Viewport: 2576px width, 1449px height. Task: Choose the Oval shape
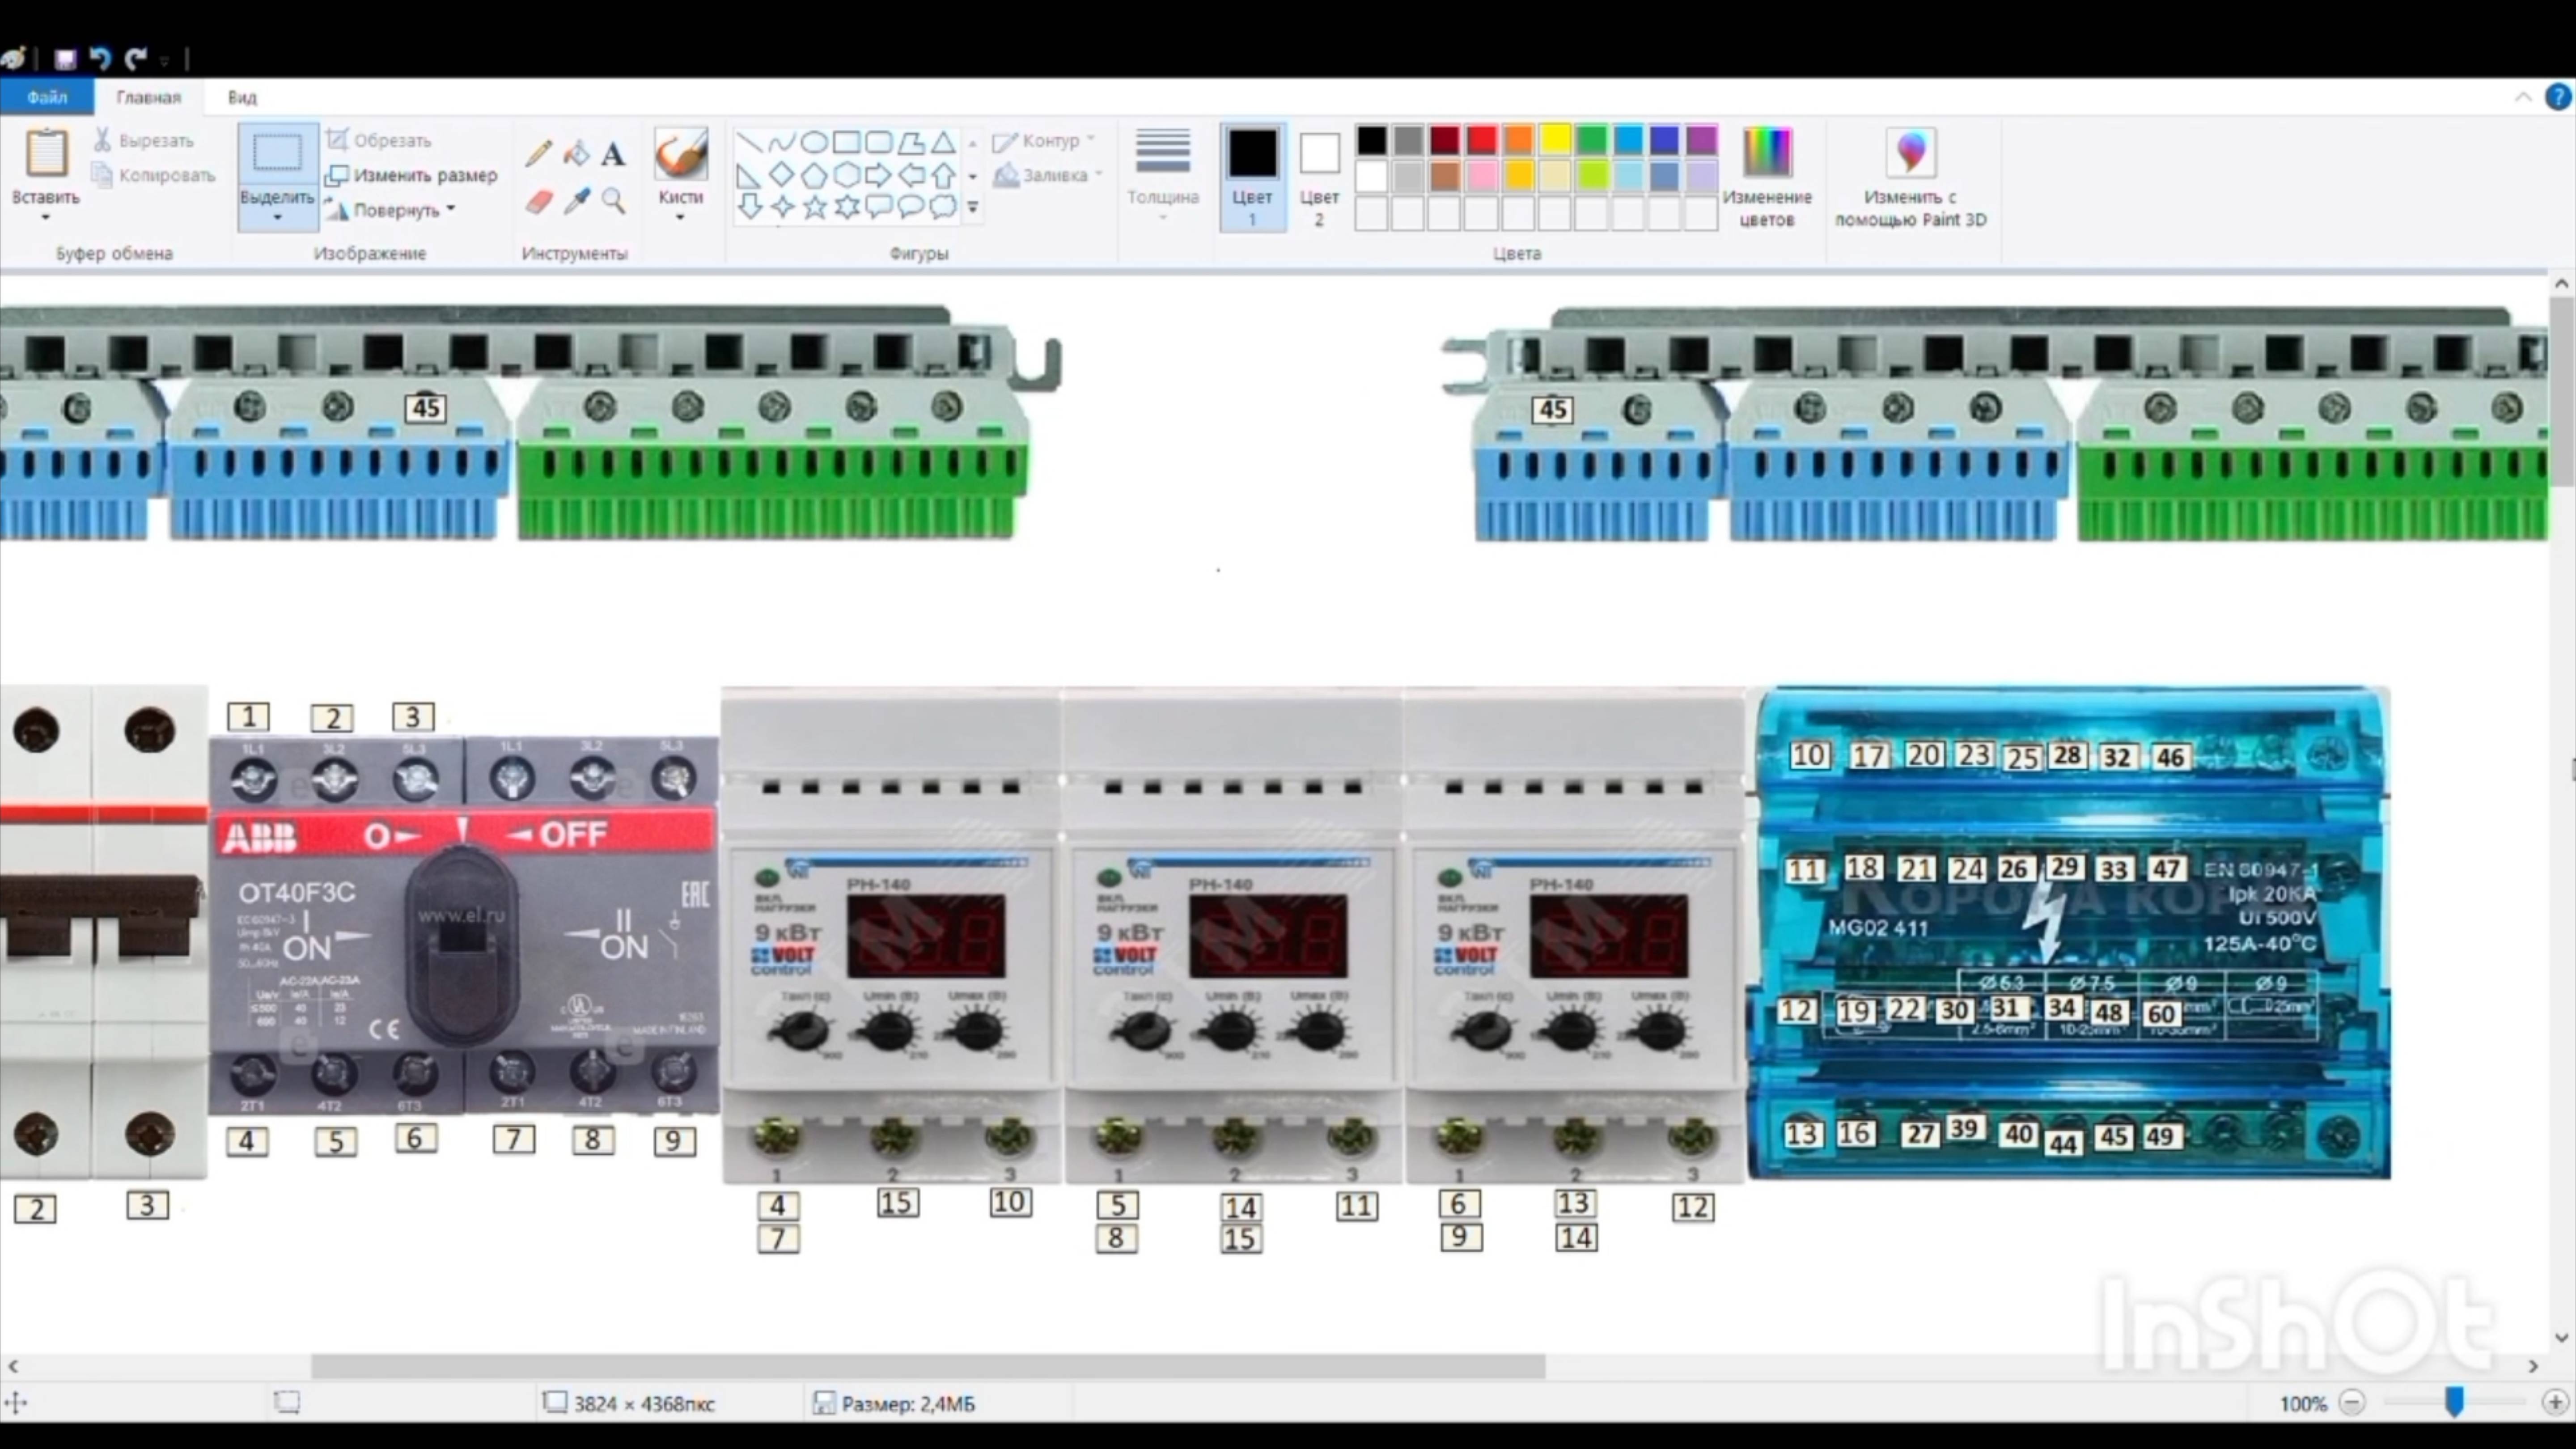coord(814,142)
